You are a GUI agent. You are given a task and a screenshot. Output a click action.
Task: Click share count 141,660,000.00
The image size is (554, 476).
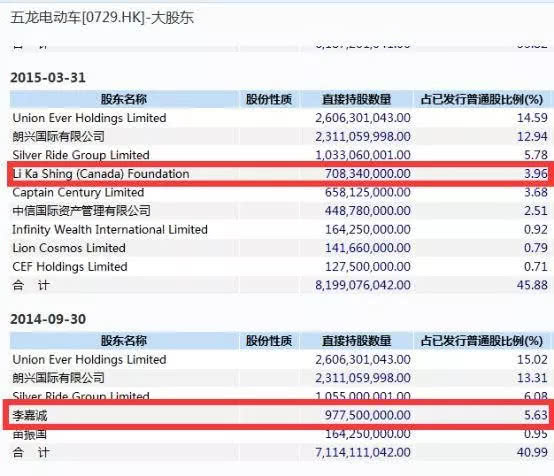(367, 248)
